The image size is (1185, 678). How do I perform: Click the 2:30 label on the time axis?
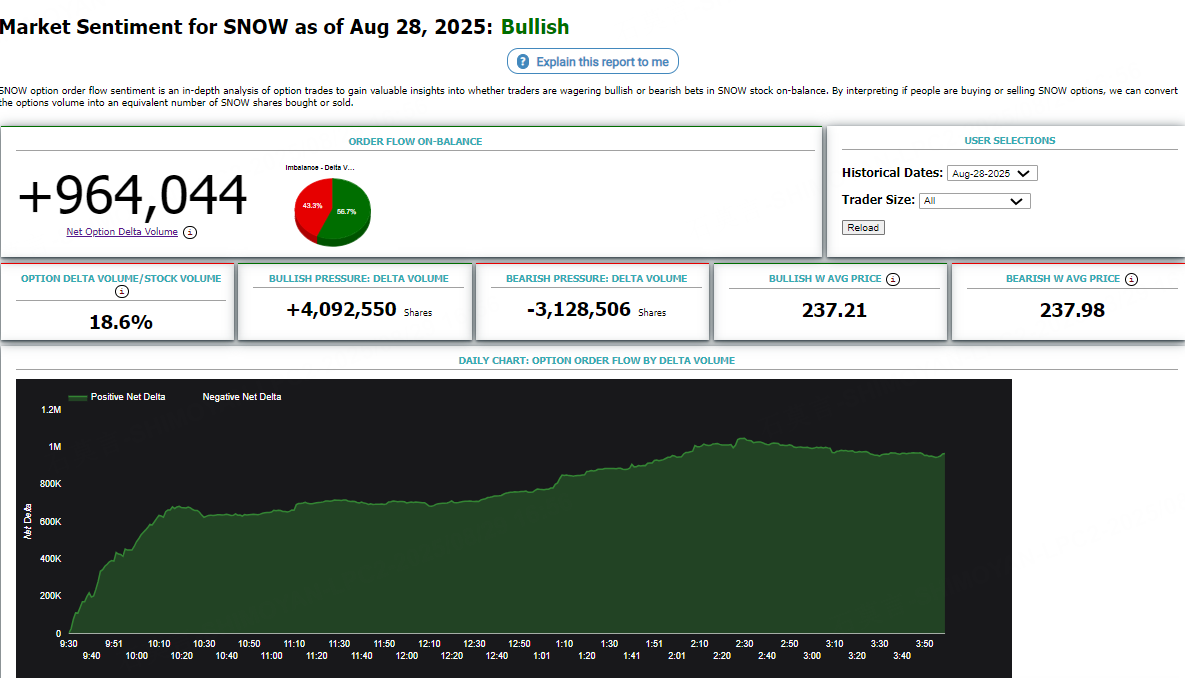[x=744, y=644]
